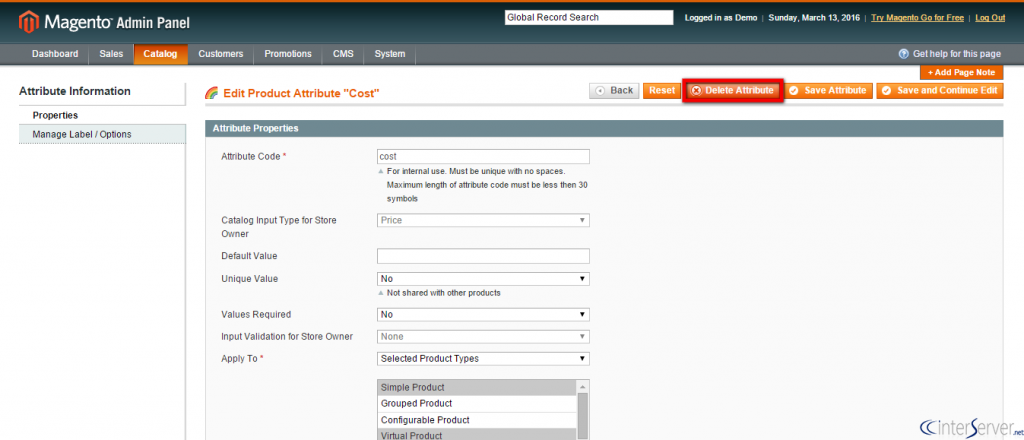
Task: Click the Add Page Note button
Action: (961, 72)
